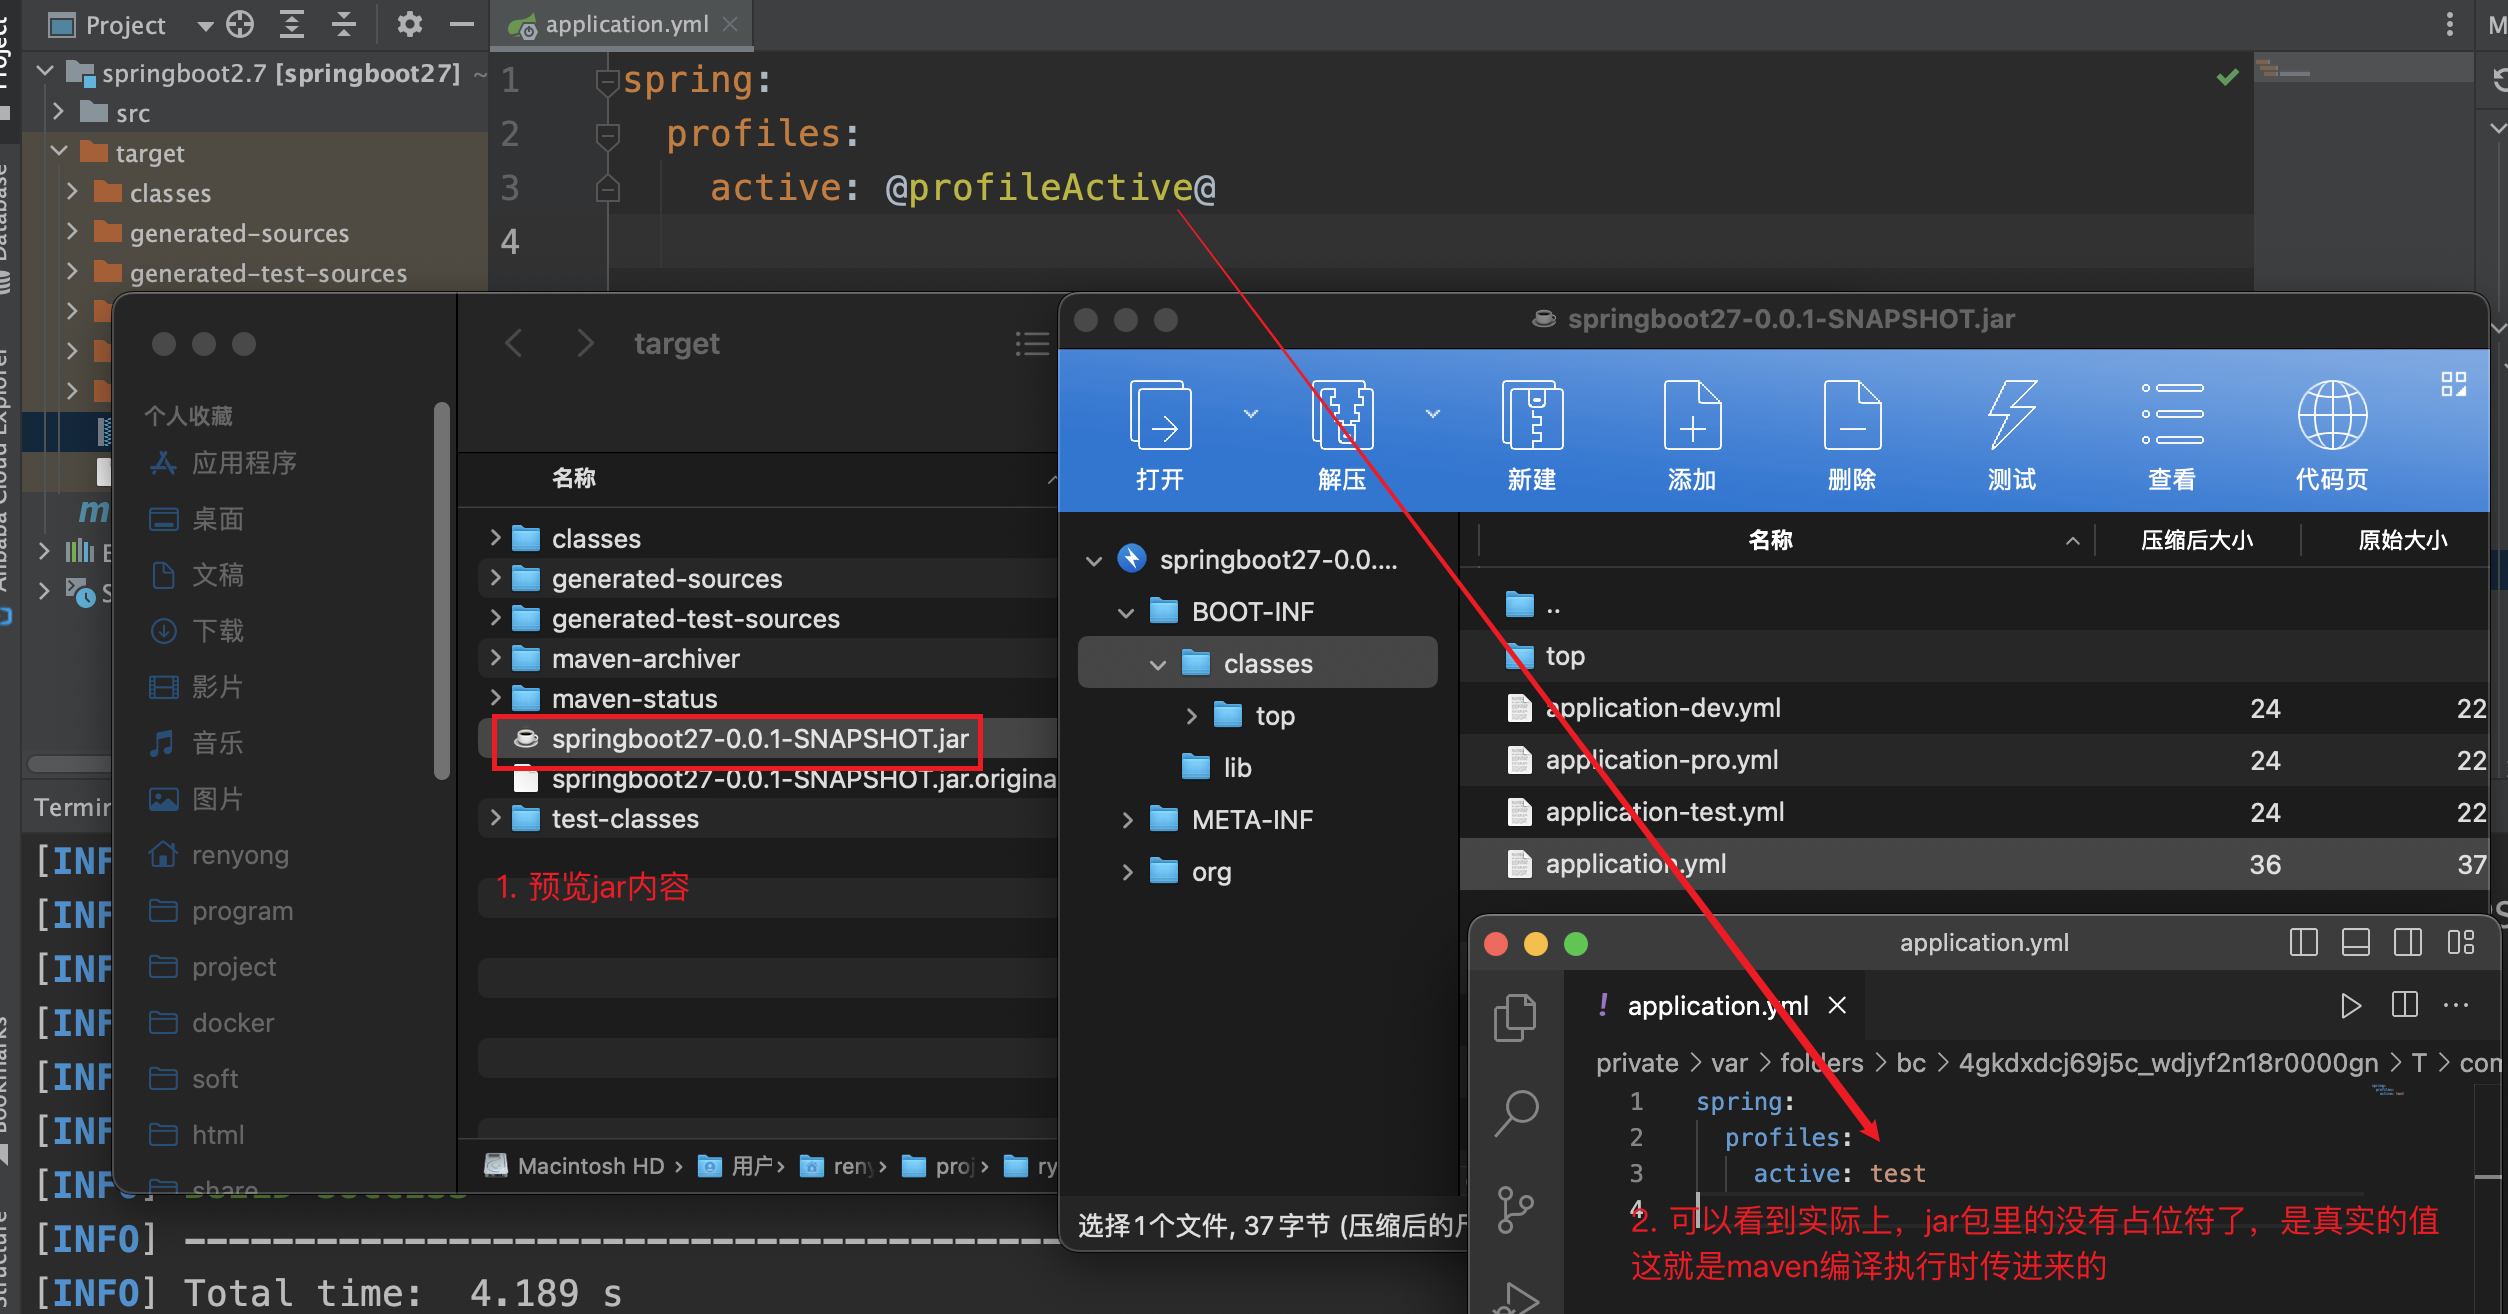Click the 添加 add file icon
This screenshot has width=2508, height=1314.
[x=1691, y=416]
